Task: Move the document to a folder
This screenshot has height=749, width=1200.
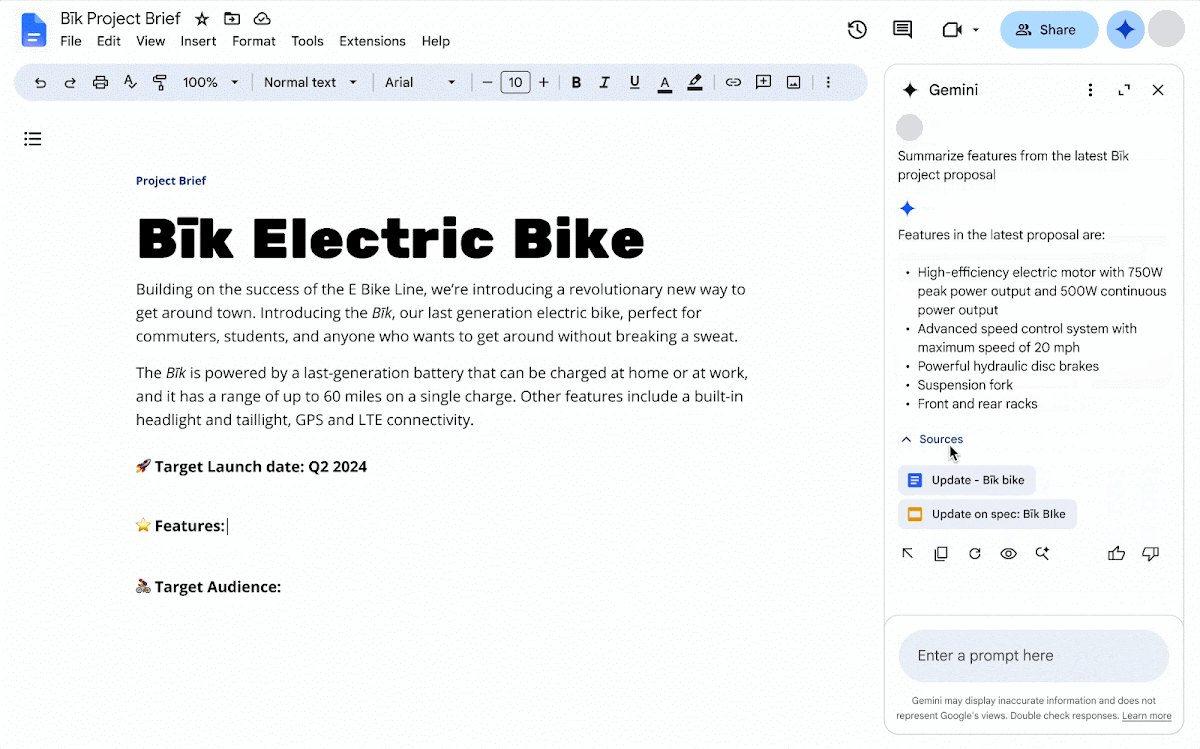Action: (x=232, y=19)
